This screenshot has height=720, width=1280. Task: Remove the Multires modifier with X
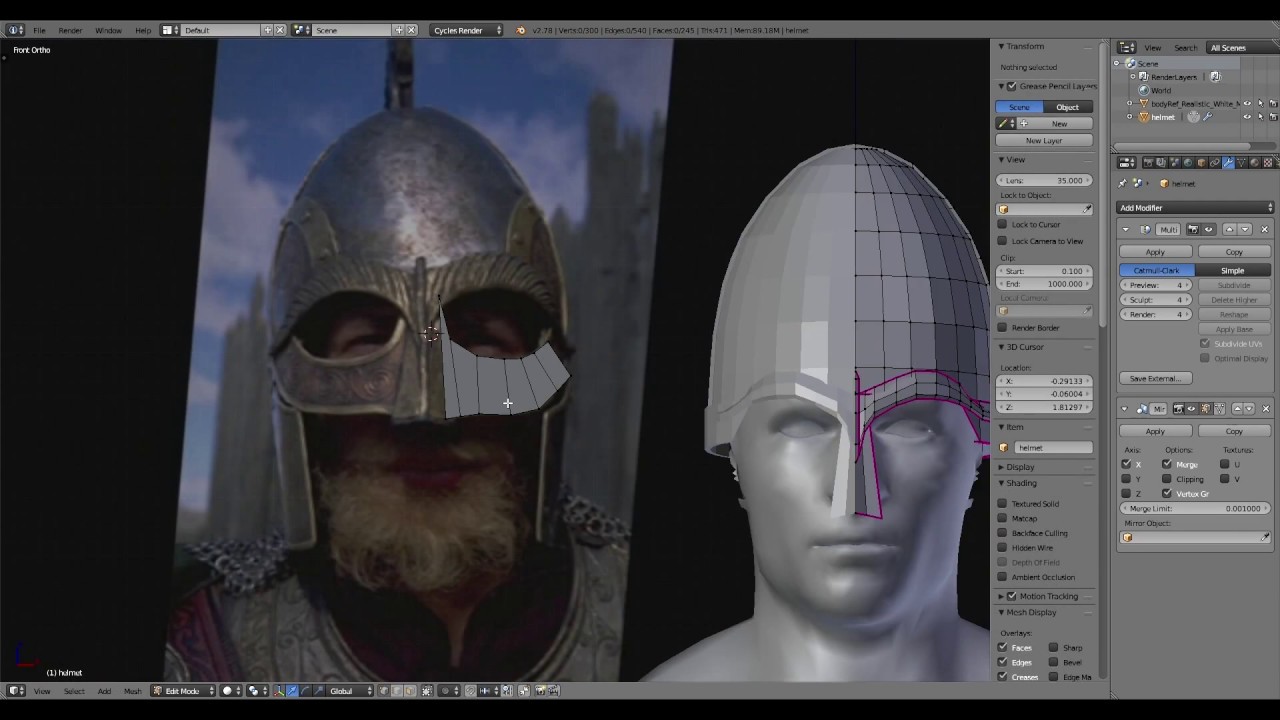1265,229
